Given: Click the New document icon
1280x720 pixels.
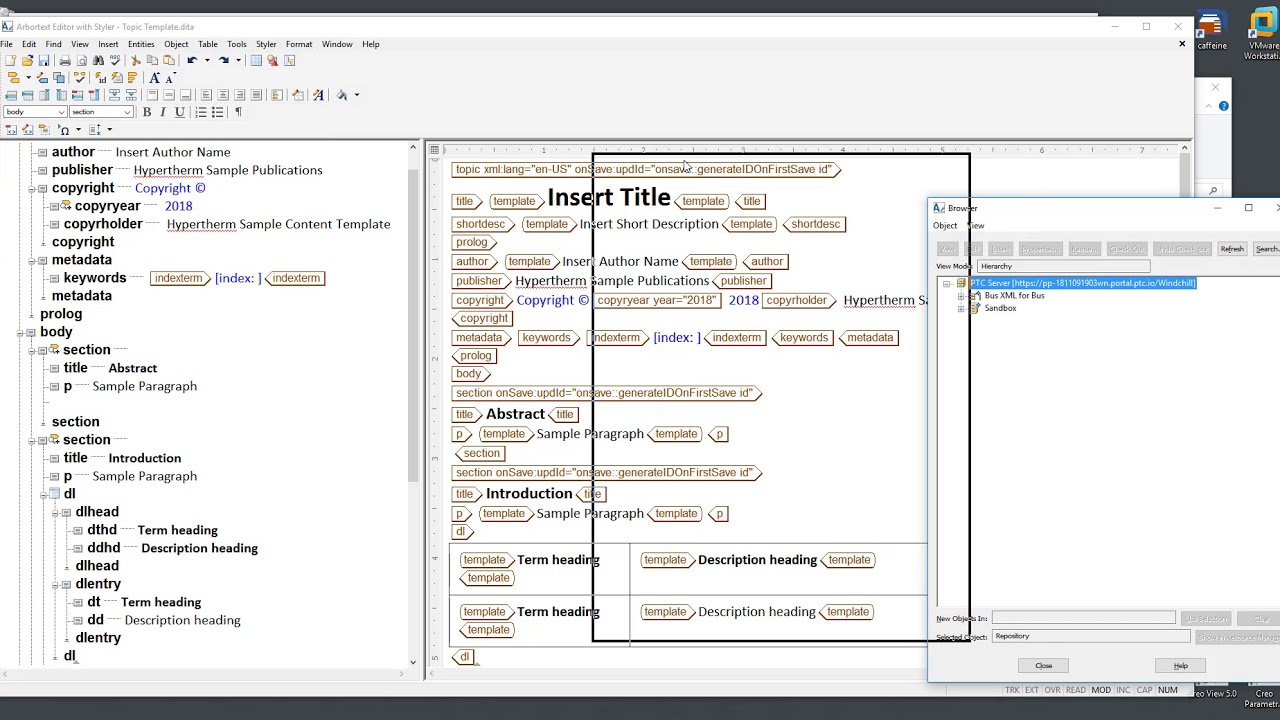Looking at the screenshot, I should pos(10,60).
